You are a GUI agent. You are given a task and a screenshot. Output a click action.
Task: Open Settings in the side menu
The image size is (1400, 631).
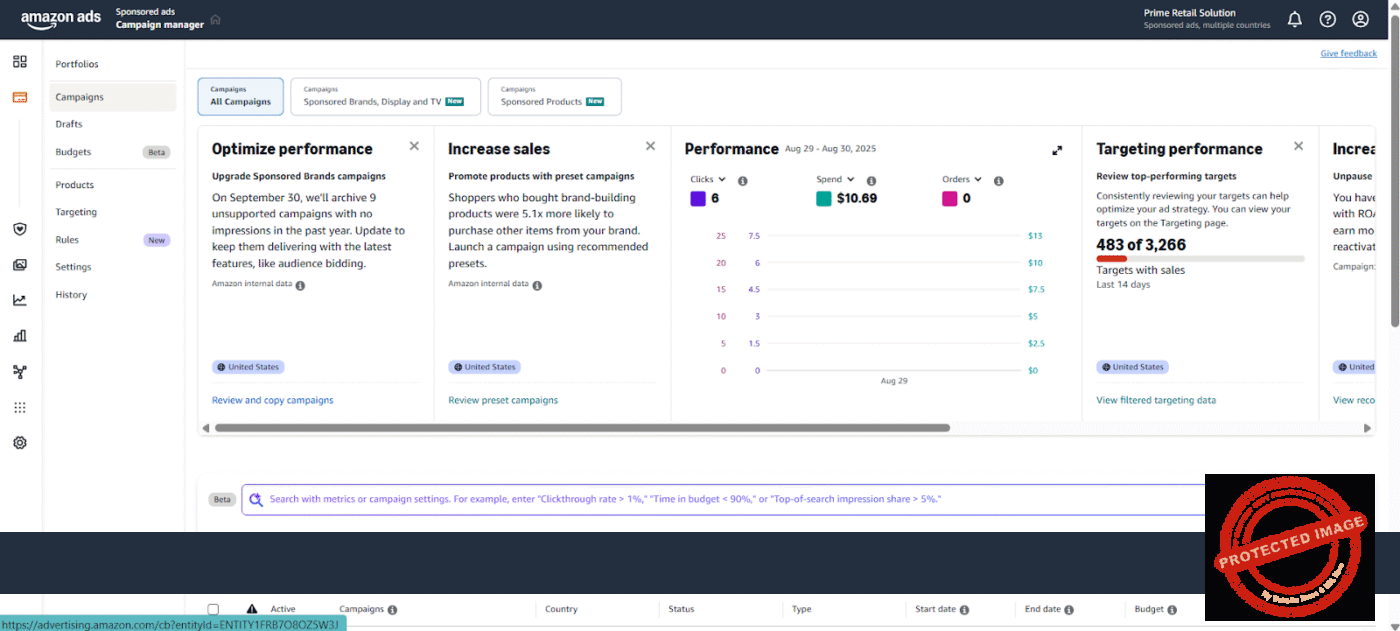click(73, 267)
